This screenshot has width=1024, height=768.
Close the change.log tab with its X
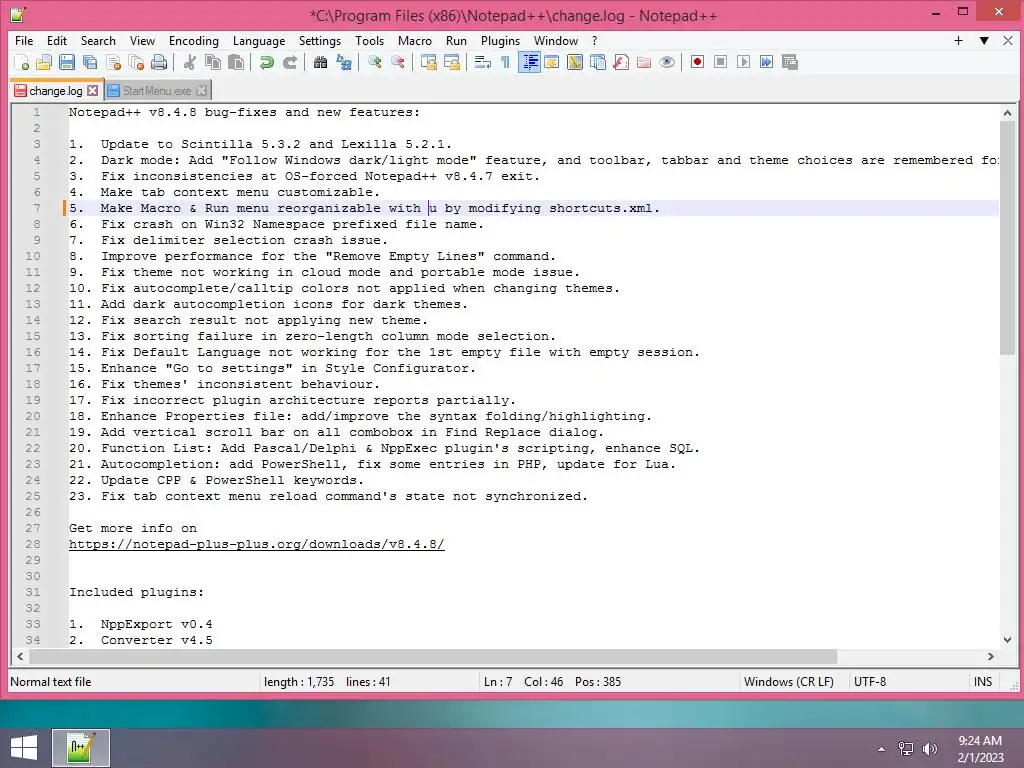tap(93, 91)
